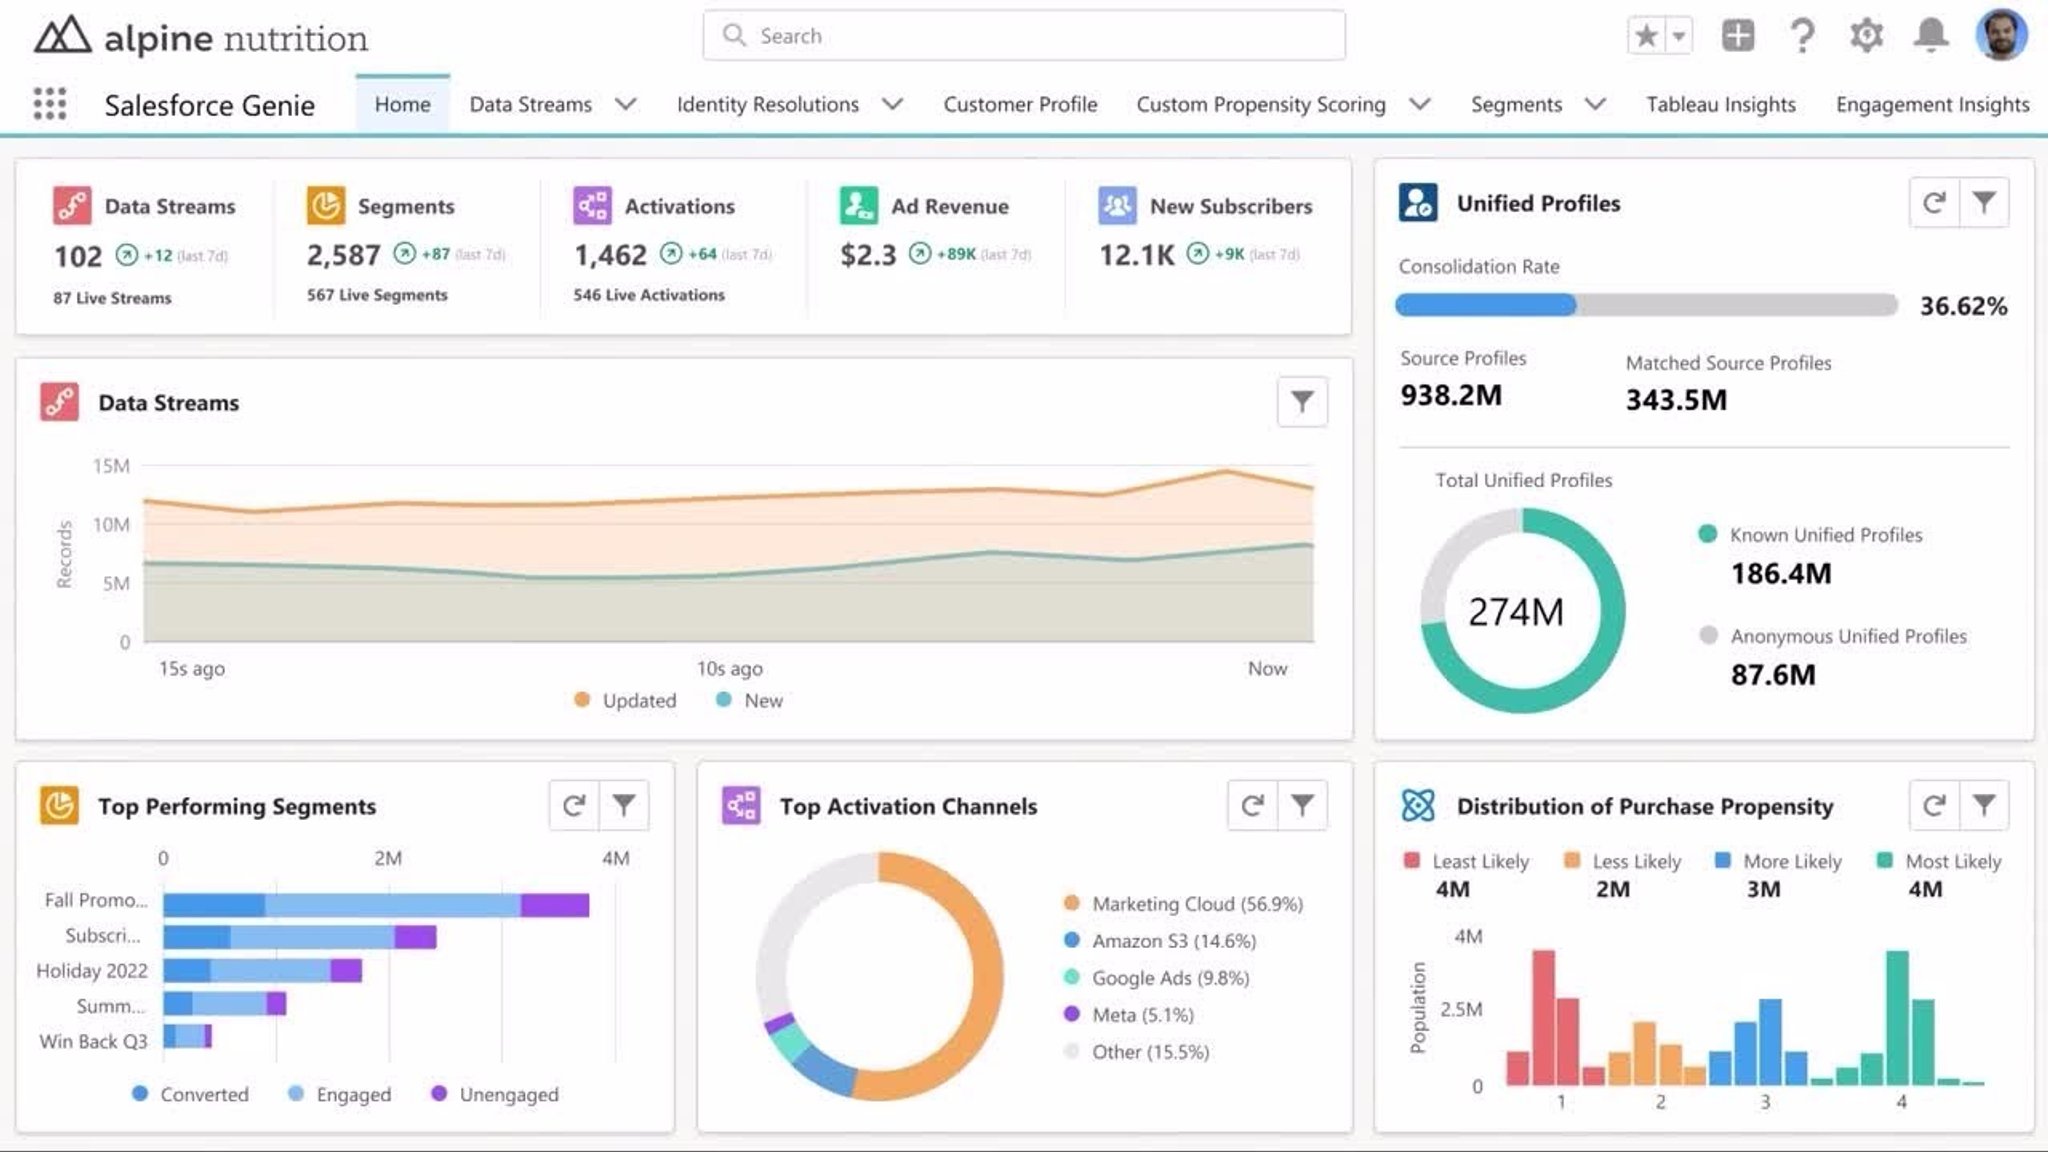2048x1152 pixels.
Task: Click the Segments pie chart icon
Action: (325, 205)
